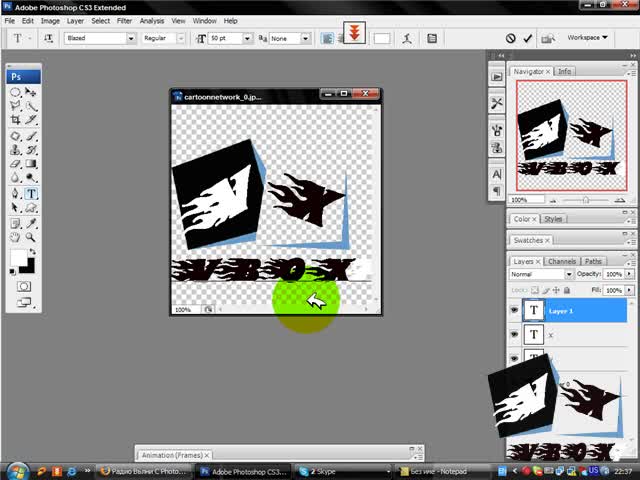Open the Create Warped Text option

click(407, 39)
